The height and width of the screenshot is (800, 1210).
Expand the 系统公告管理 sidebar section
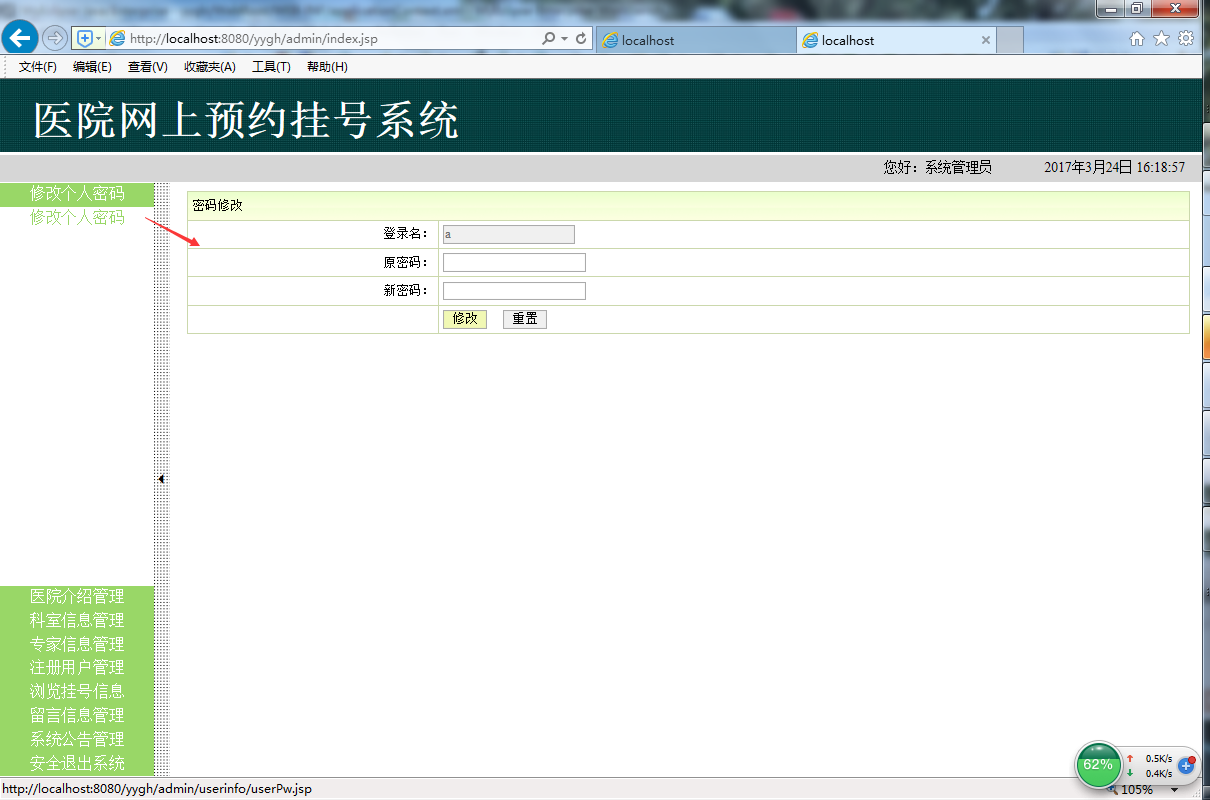(77, 740)
